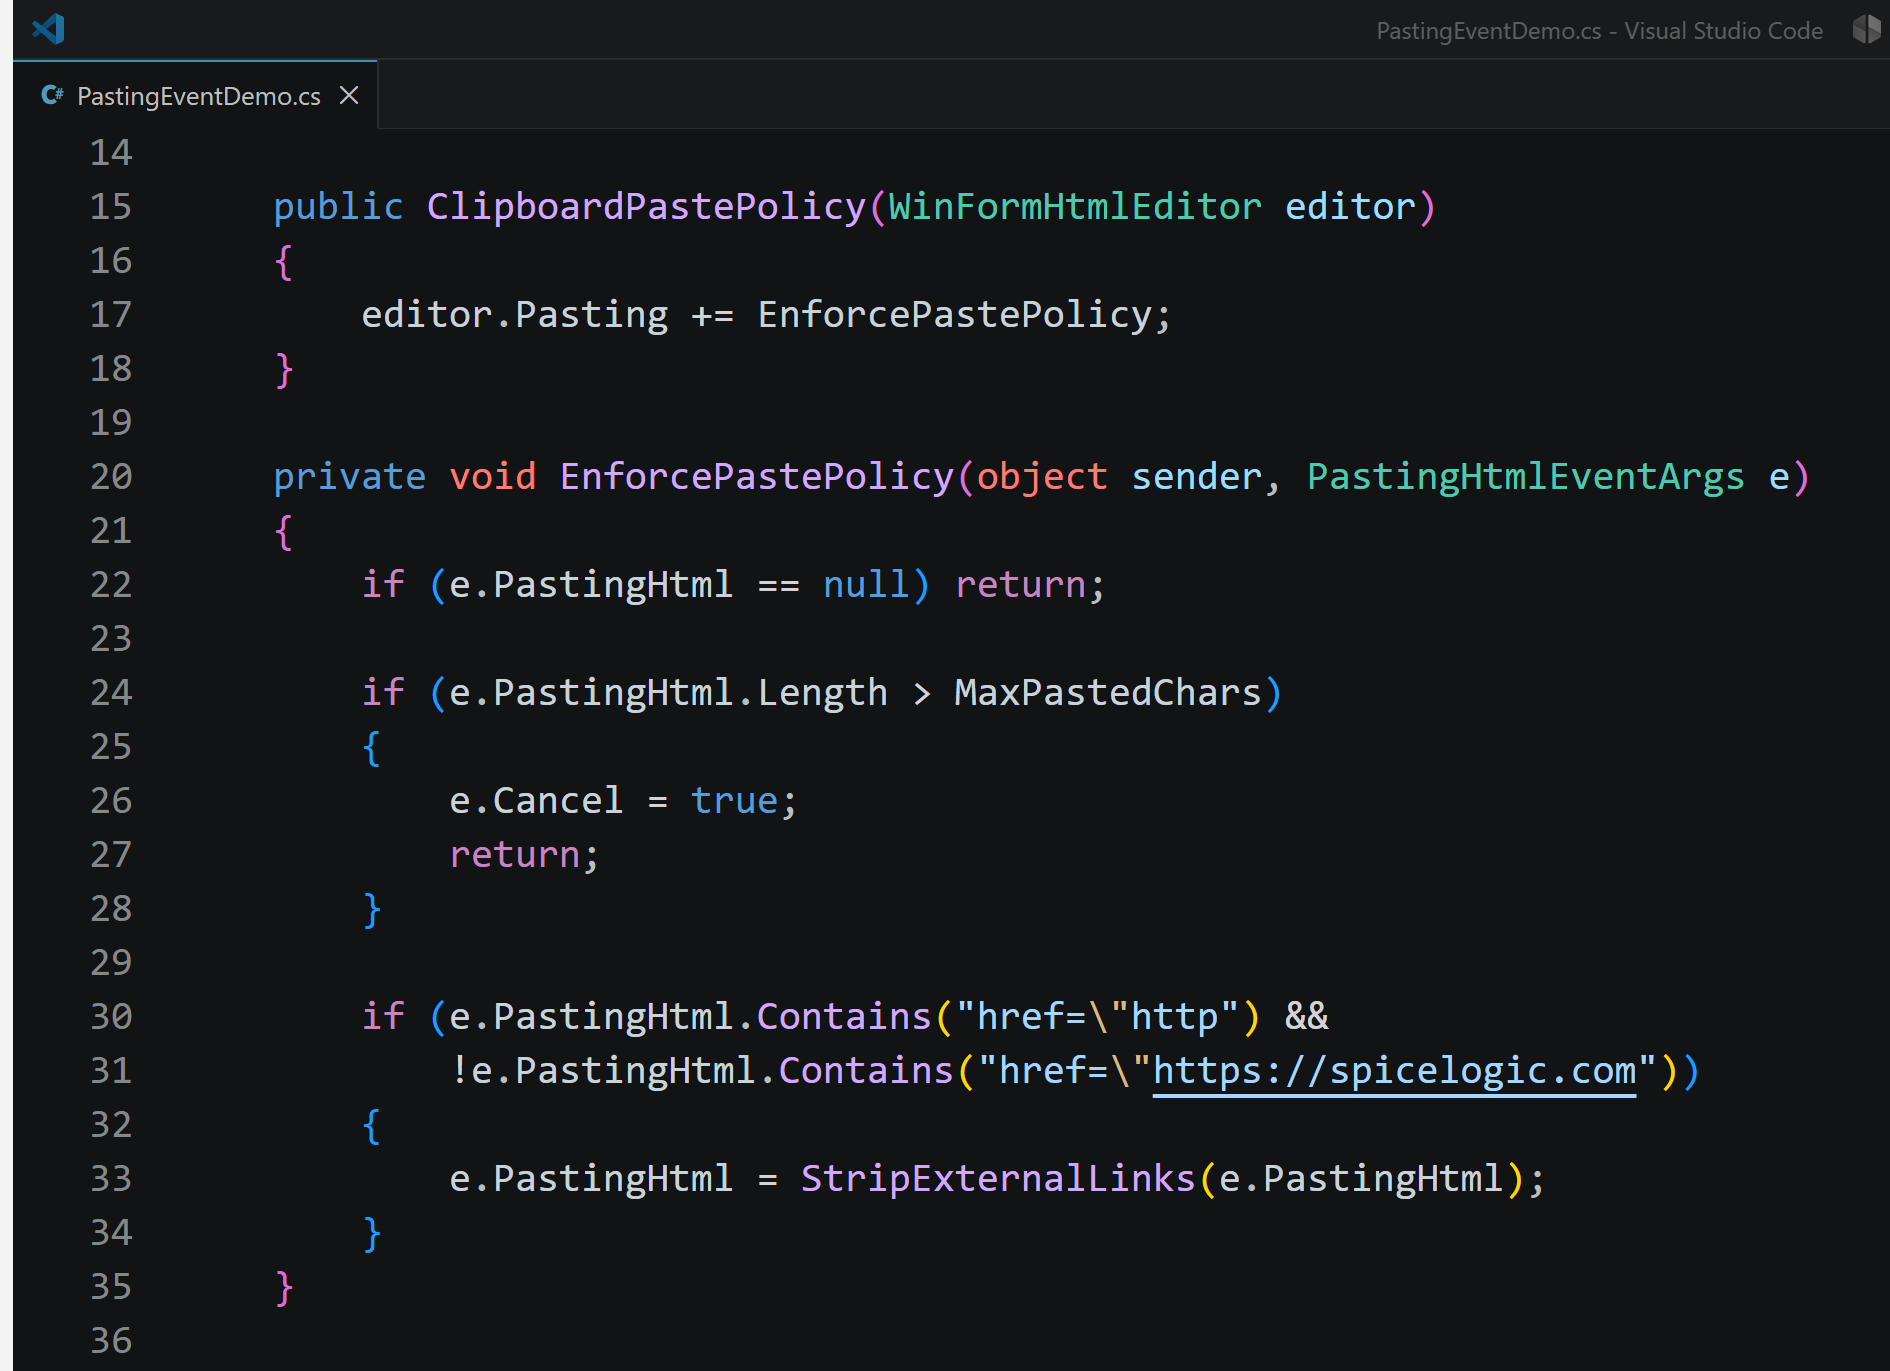The image size is (1890, 1371).
Task: Click the C# file icon on the tab
Action: (52, 95)
